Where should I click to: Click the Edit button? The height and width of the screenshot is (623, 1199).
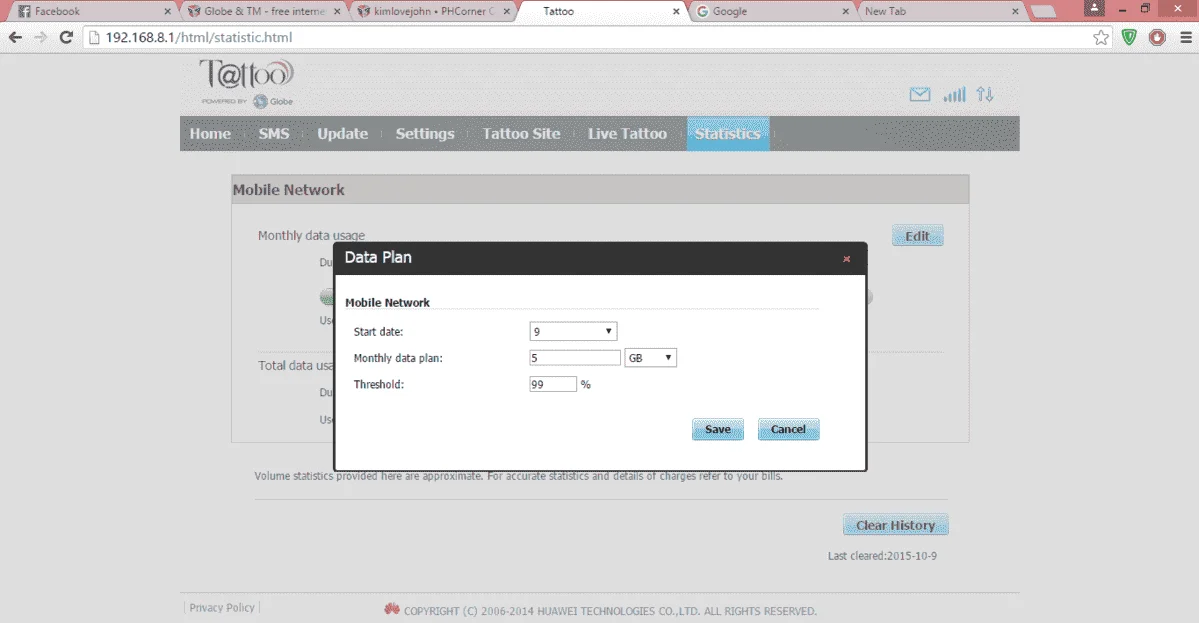pos(918,236)
